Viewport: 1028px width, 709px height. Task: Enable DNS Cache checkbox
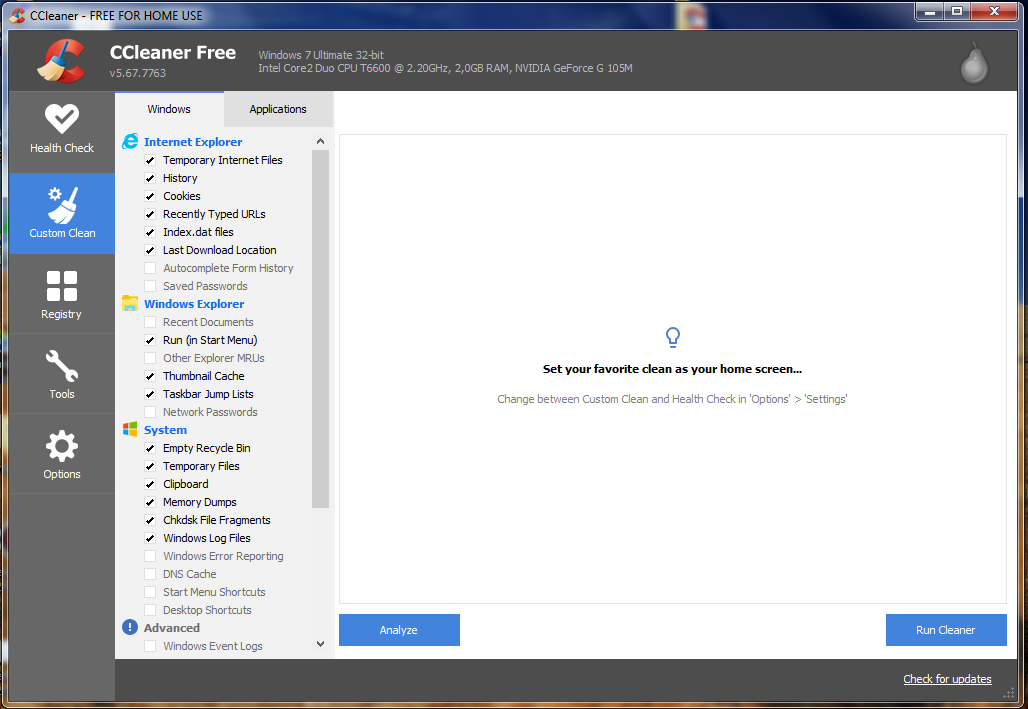tap(150, 574)
